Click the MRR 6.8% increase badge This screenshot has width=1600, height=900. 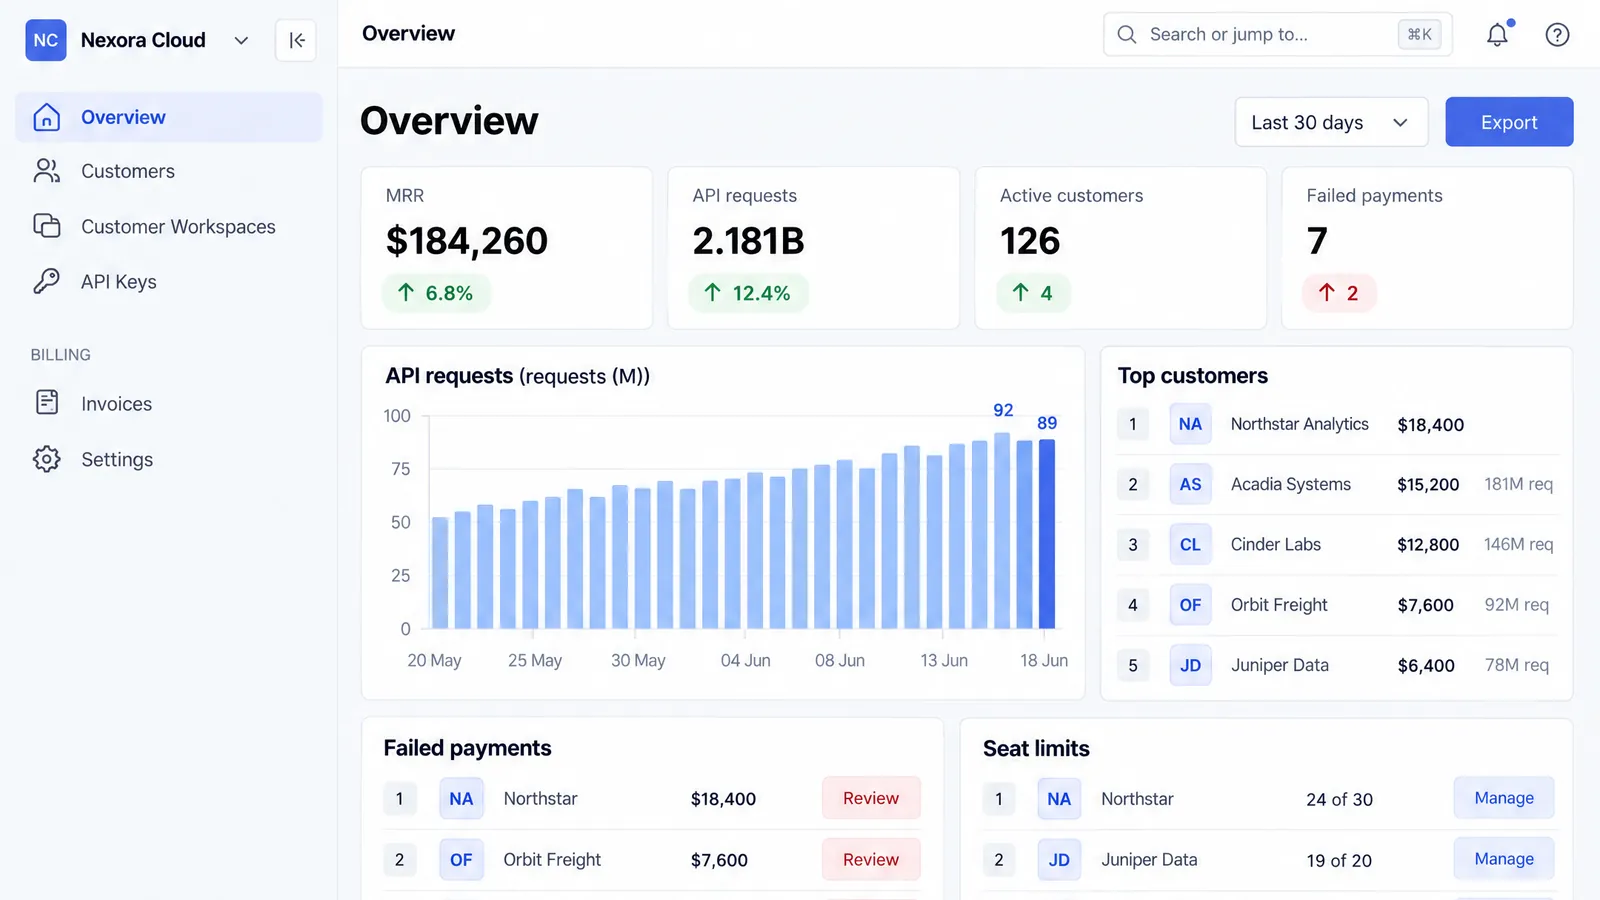coord(435,293)
